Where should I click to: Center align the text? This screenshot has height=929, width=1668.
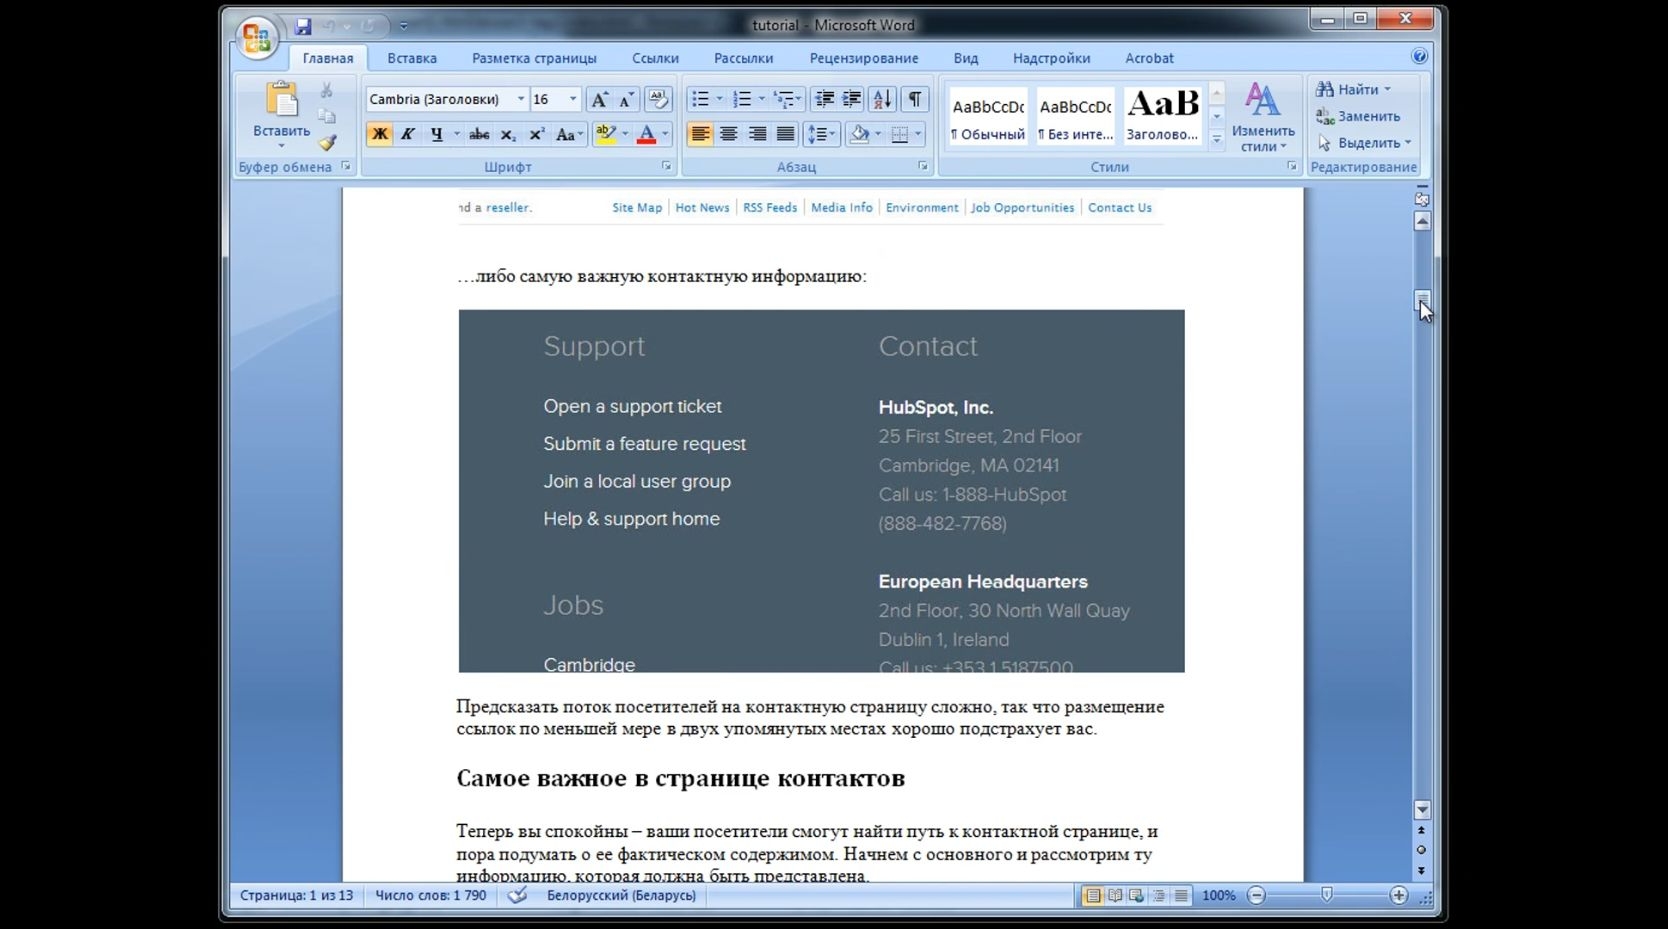[729, 134]
